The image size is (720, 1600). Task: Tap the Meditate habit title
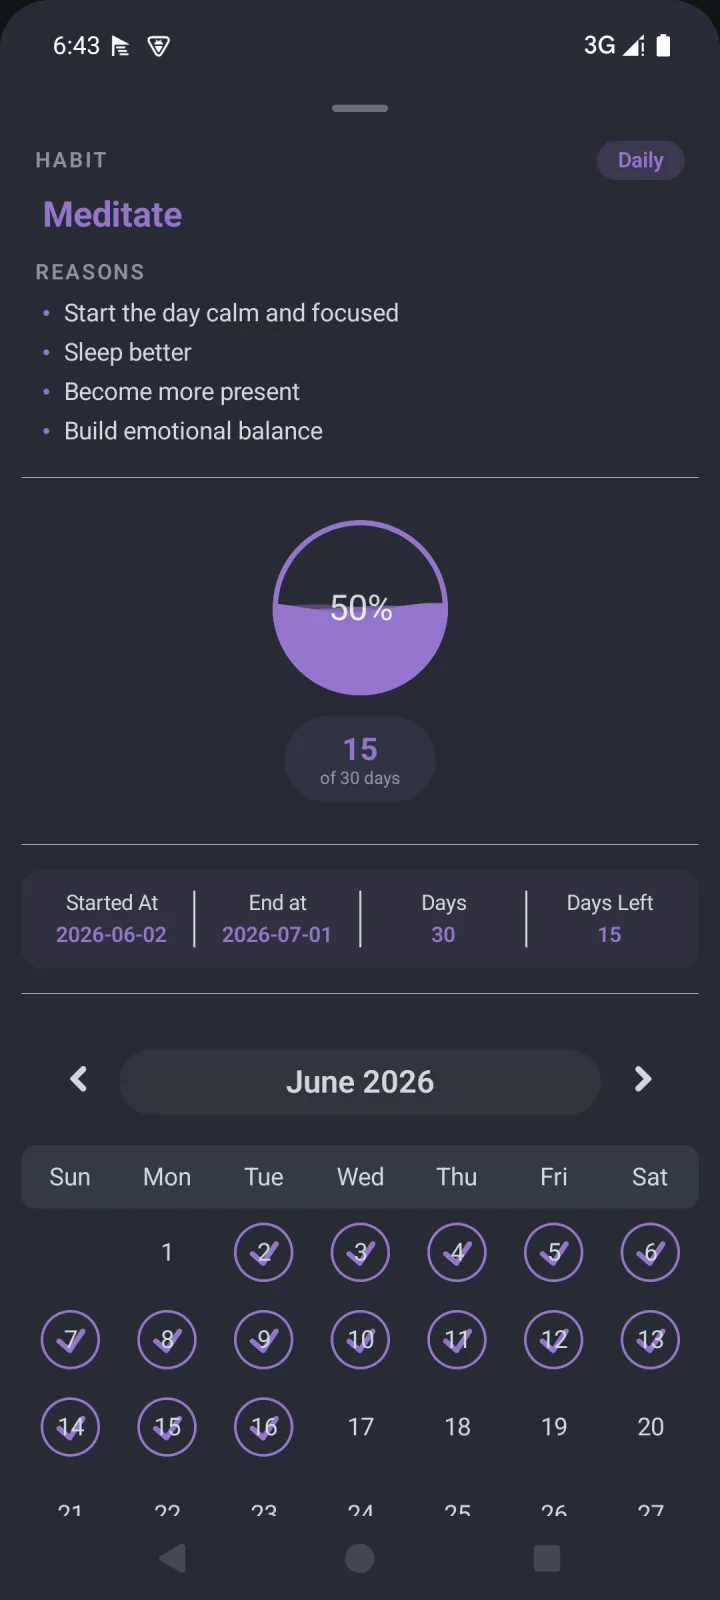pyautogui.click(x=113, y=215)
